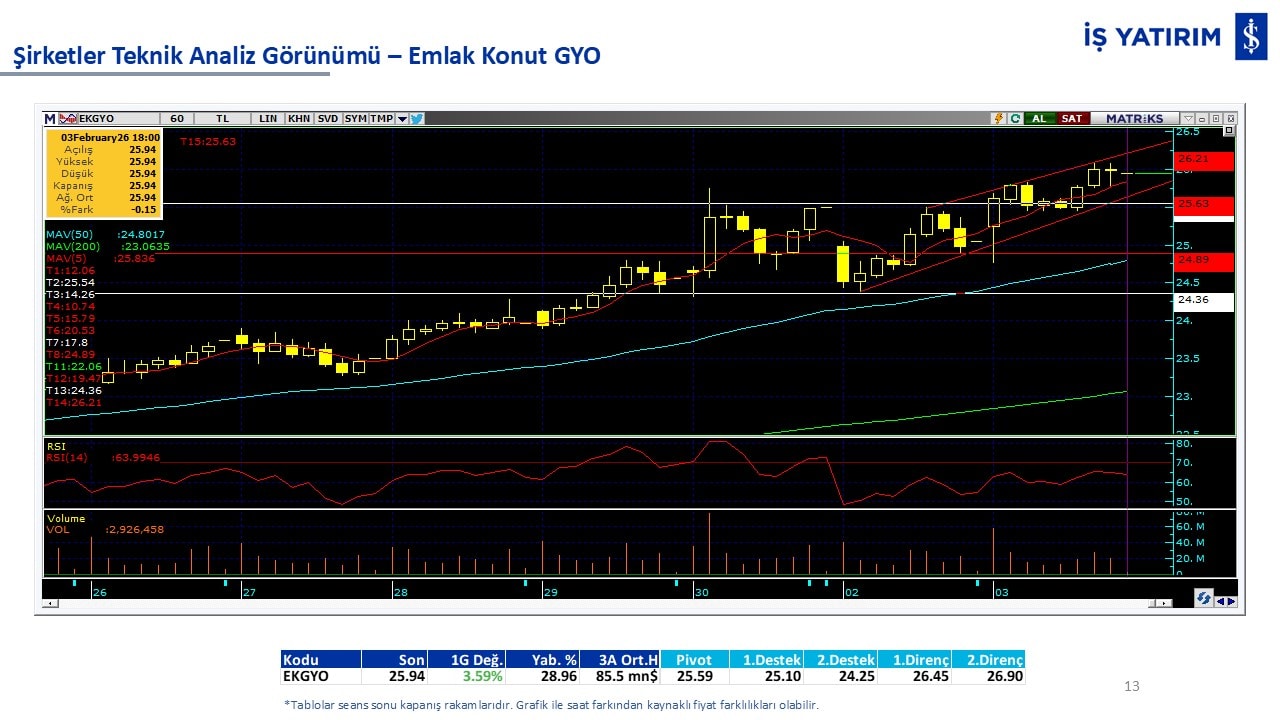The image size is (1280, 720).
Task: Click the horizontal scrollbar left arrow
Action: click(x=52, y=603)
